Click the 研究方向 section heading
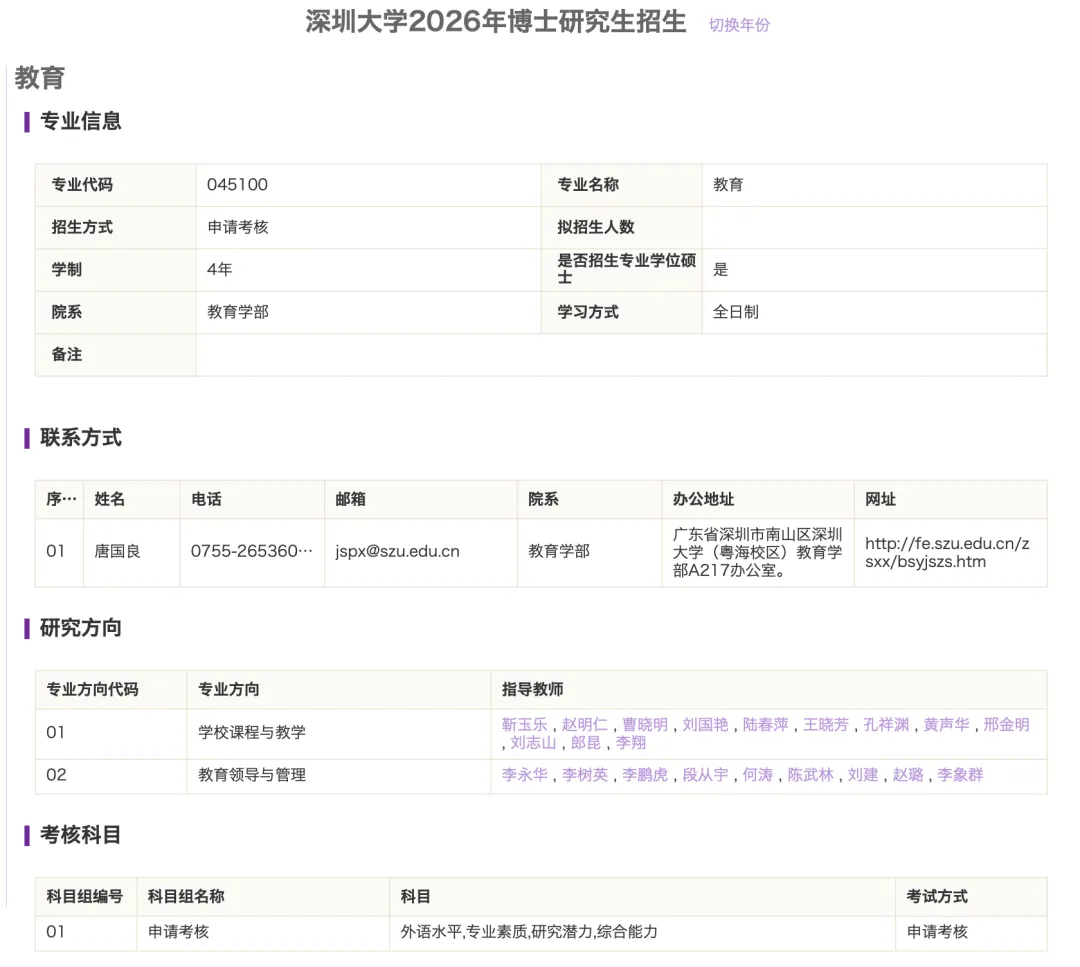This screenshot has height=967, width=1080. (81, 628)
